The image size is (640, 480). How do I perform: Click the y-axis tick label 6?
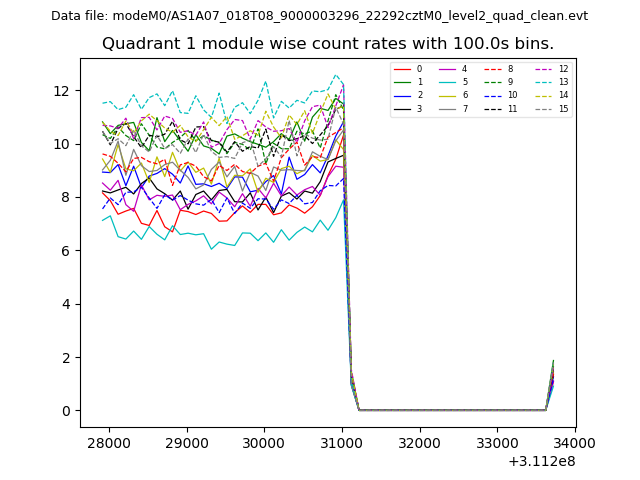click(65, 251)
